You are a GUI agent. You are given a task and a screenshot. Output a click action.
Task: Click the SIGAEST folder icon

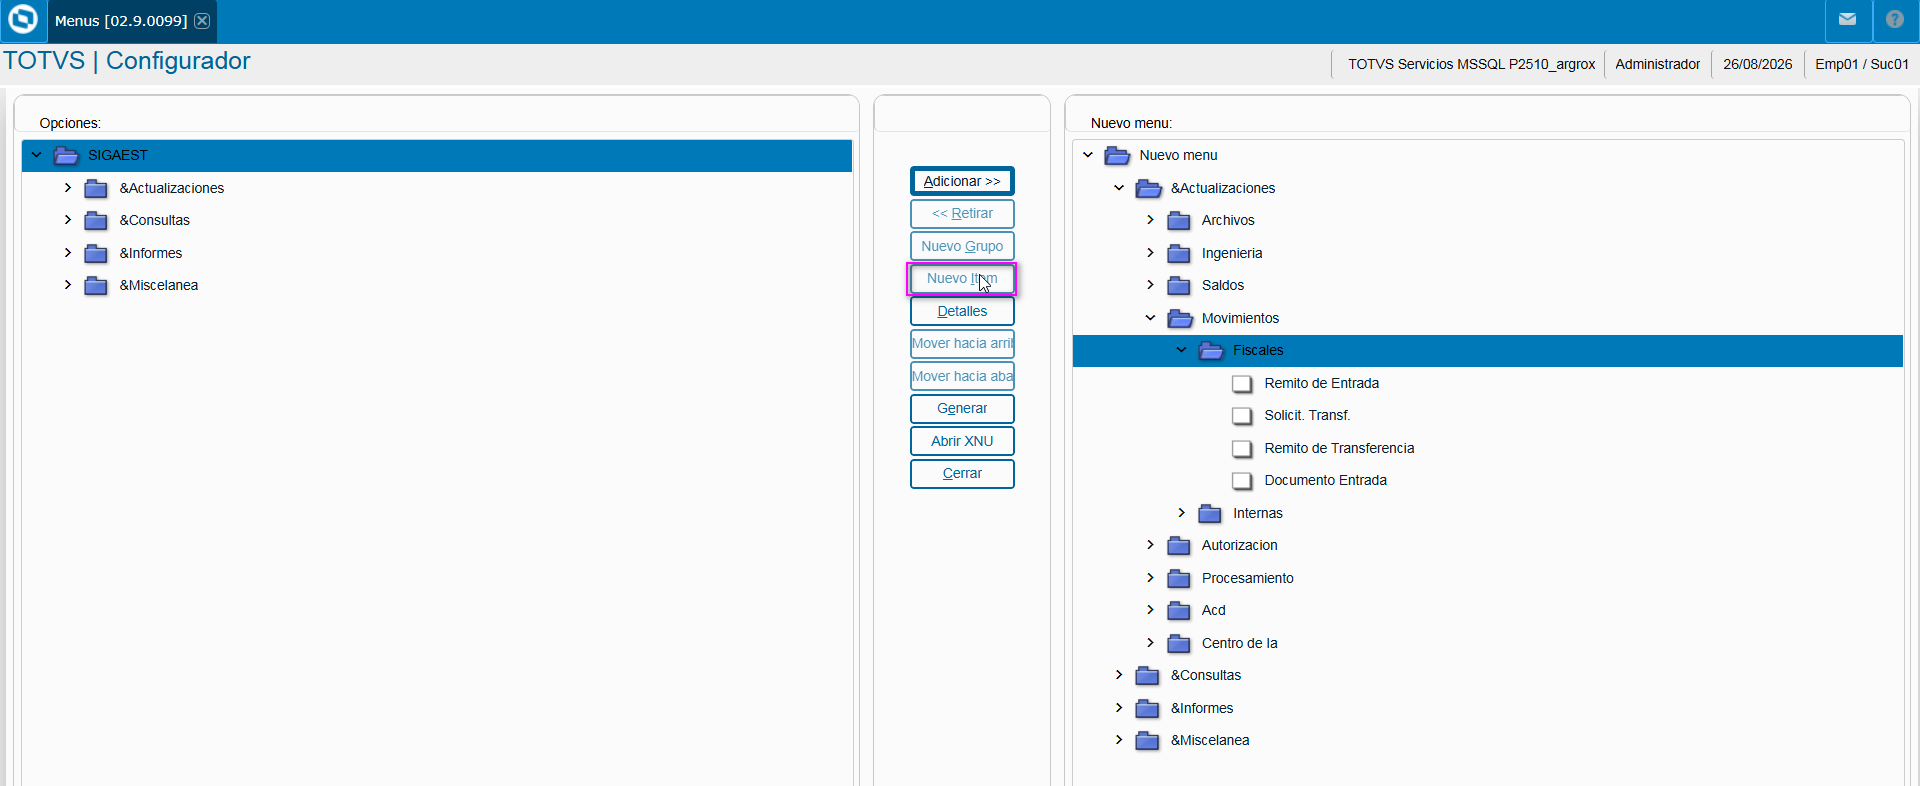pyautogui.click(x=66, y=155)
